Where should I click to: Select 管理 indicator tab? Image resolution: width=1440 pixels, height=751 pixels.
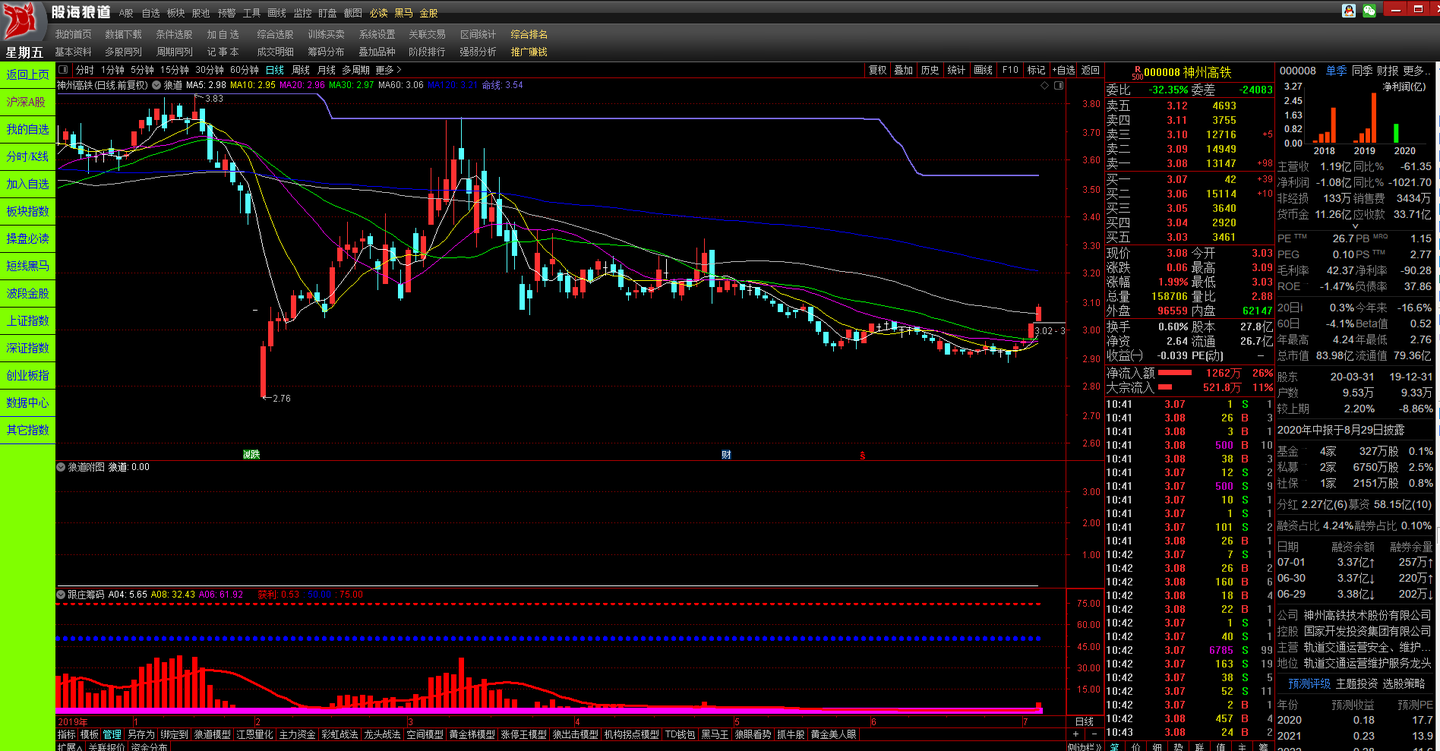[x=112, y=735]
